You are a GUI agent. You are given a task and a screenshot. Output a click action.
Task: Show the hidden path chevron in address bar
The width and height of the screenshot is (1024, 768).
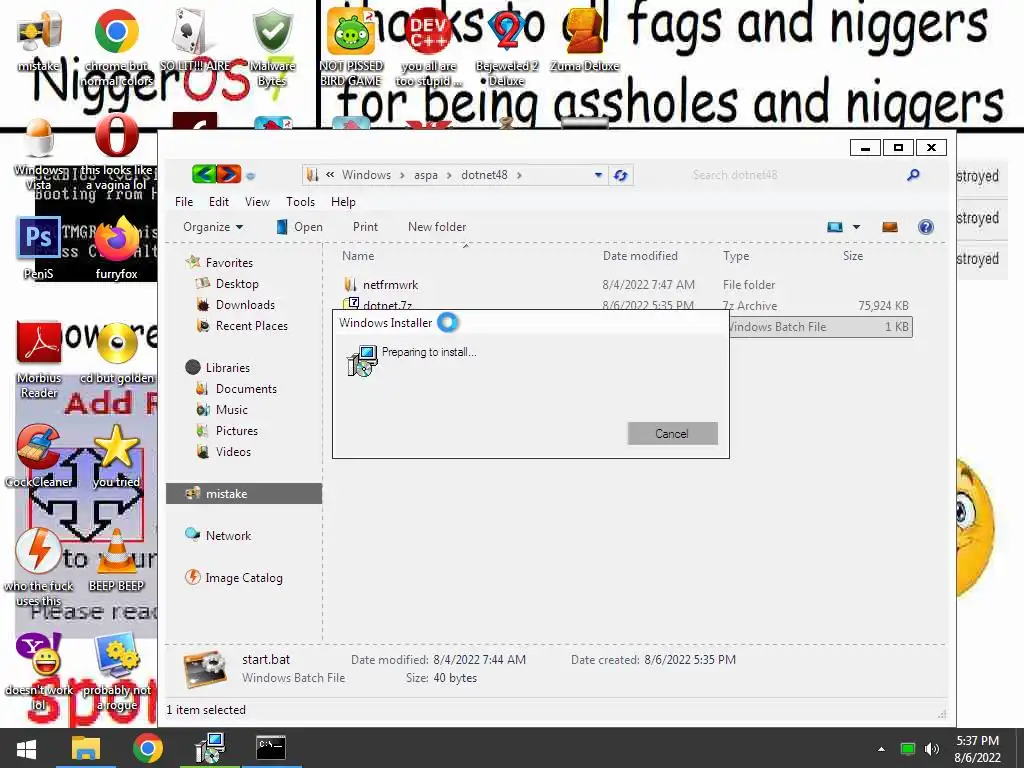coord(330,174)
